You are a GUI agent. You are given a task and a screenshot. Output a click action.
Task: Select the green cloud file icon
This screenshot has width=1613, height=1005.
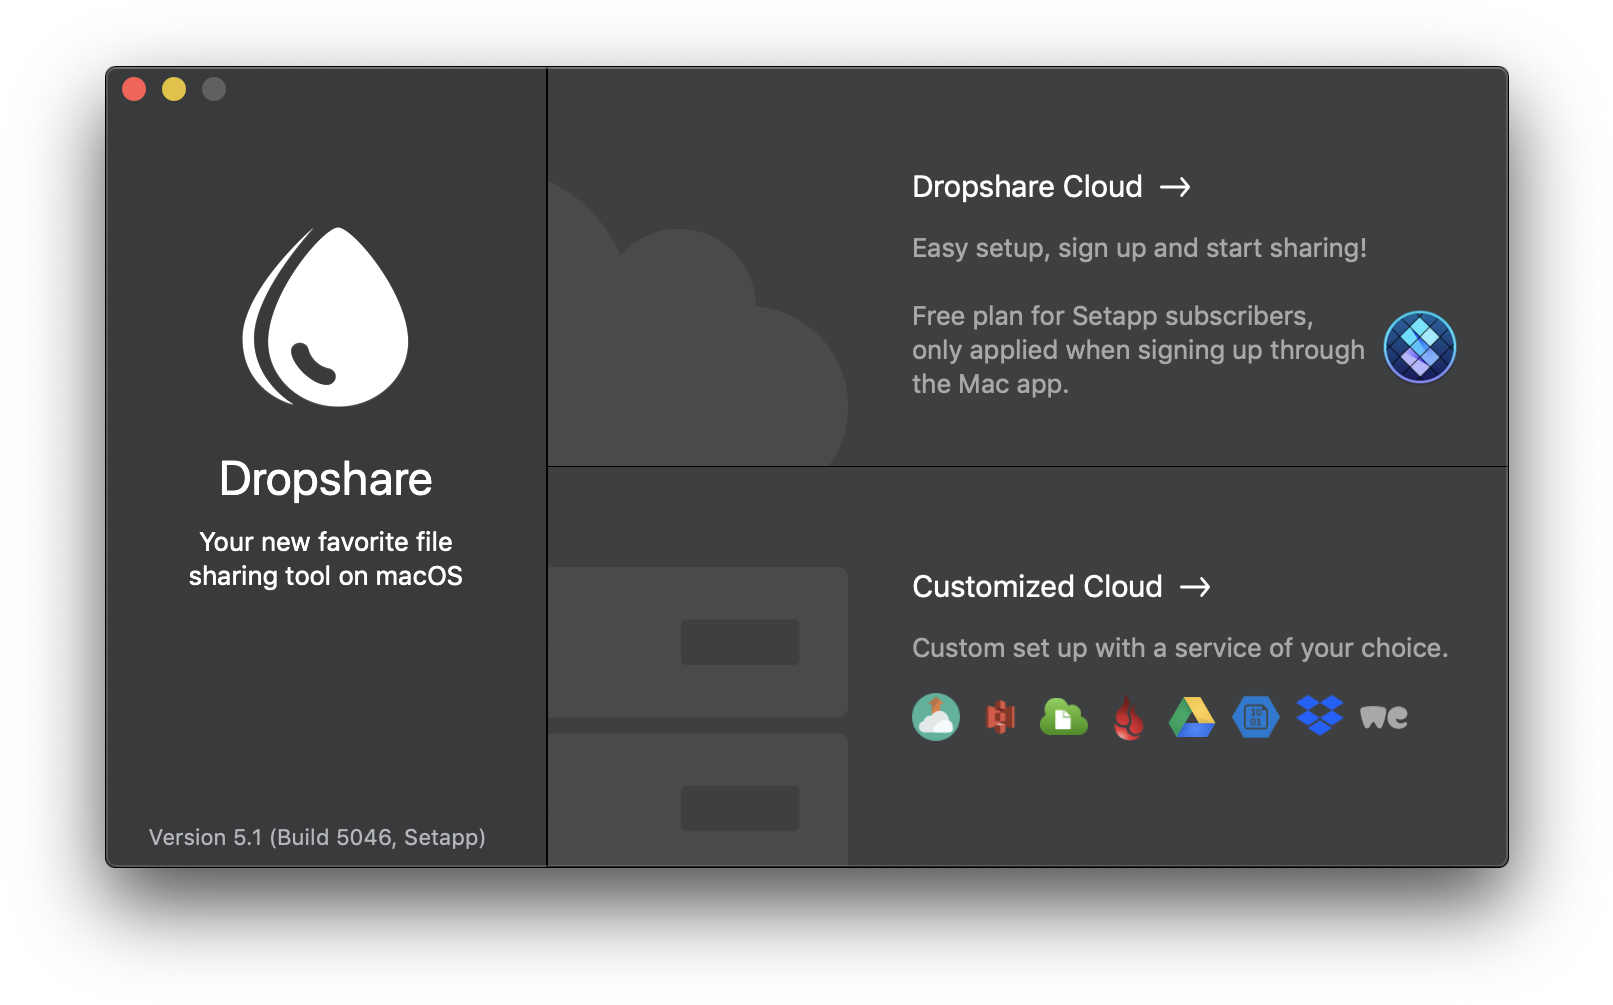(x=1064, y=717)
